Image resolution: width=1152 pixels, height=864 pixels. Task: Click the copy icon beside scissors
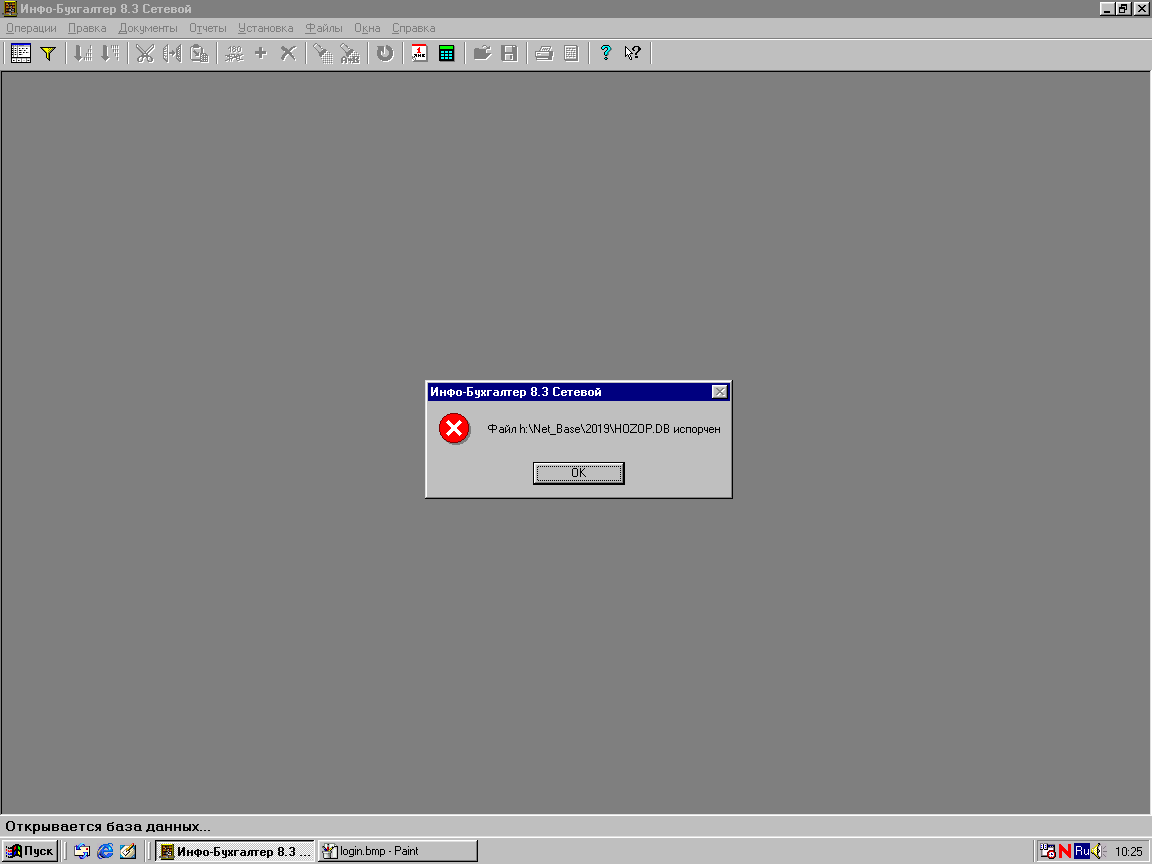pos(172,53)
